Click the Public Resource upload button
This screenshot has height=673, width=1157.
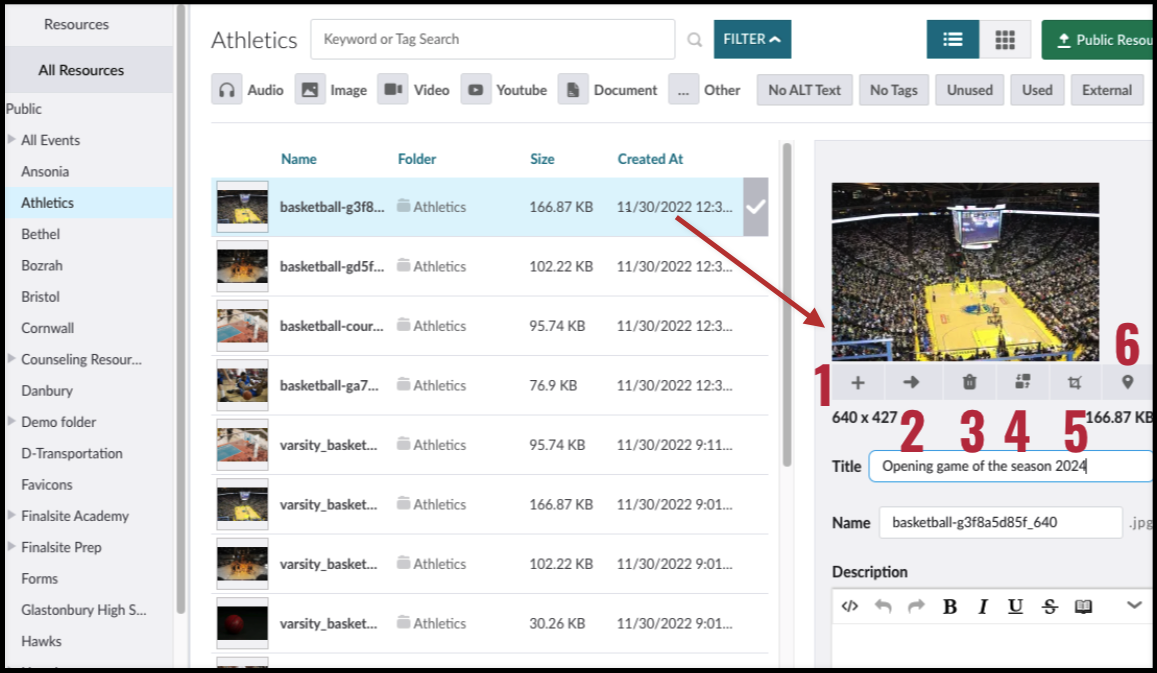coord(1098,40)
